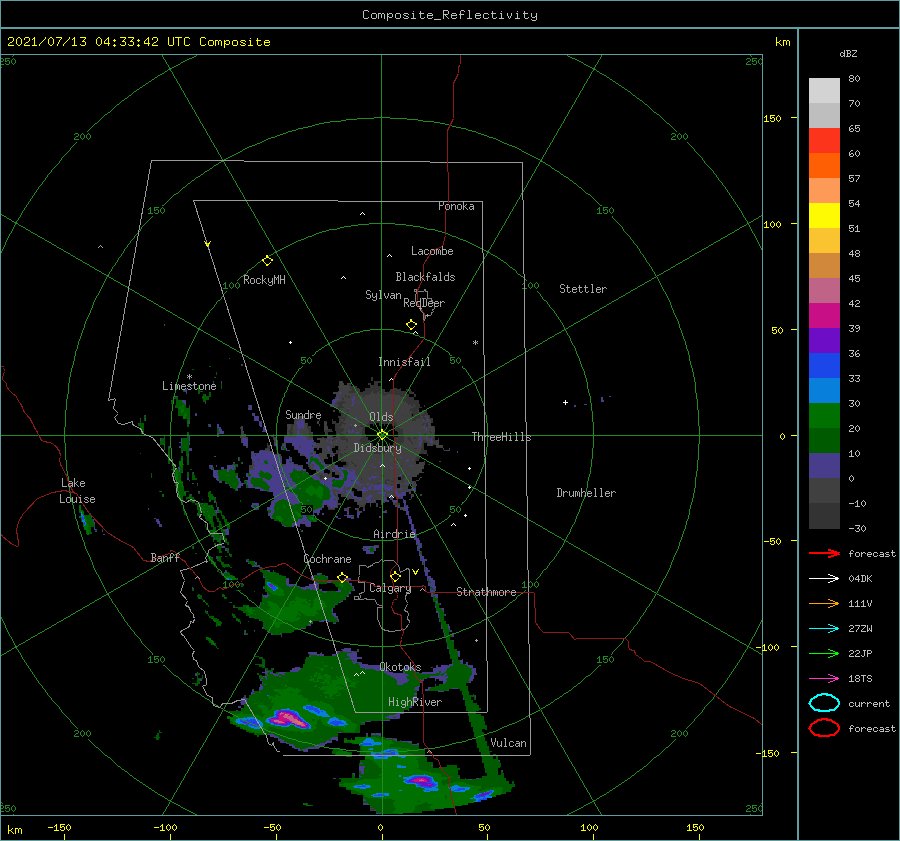Click the magenta storm core at the map's bottom edge
The image size is (900, 841).
coord(421,780)
